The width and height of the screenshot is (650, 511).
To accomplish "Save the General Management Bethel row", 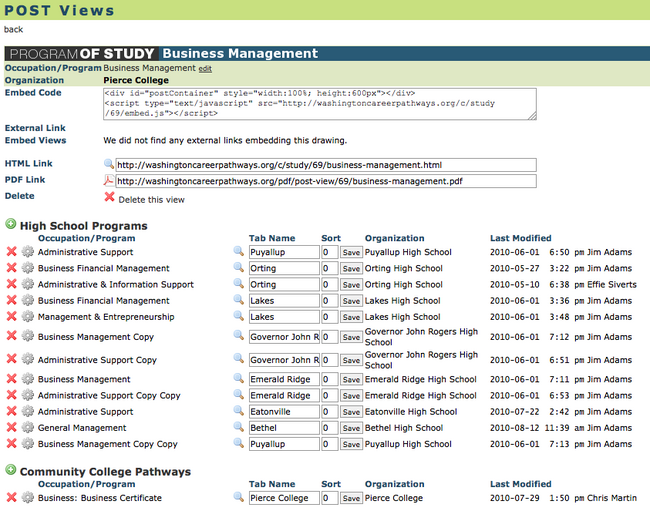I will click(x=351, y=428).
